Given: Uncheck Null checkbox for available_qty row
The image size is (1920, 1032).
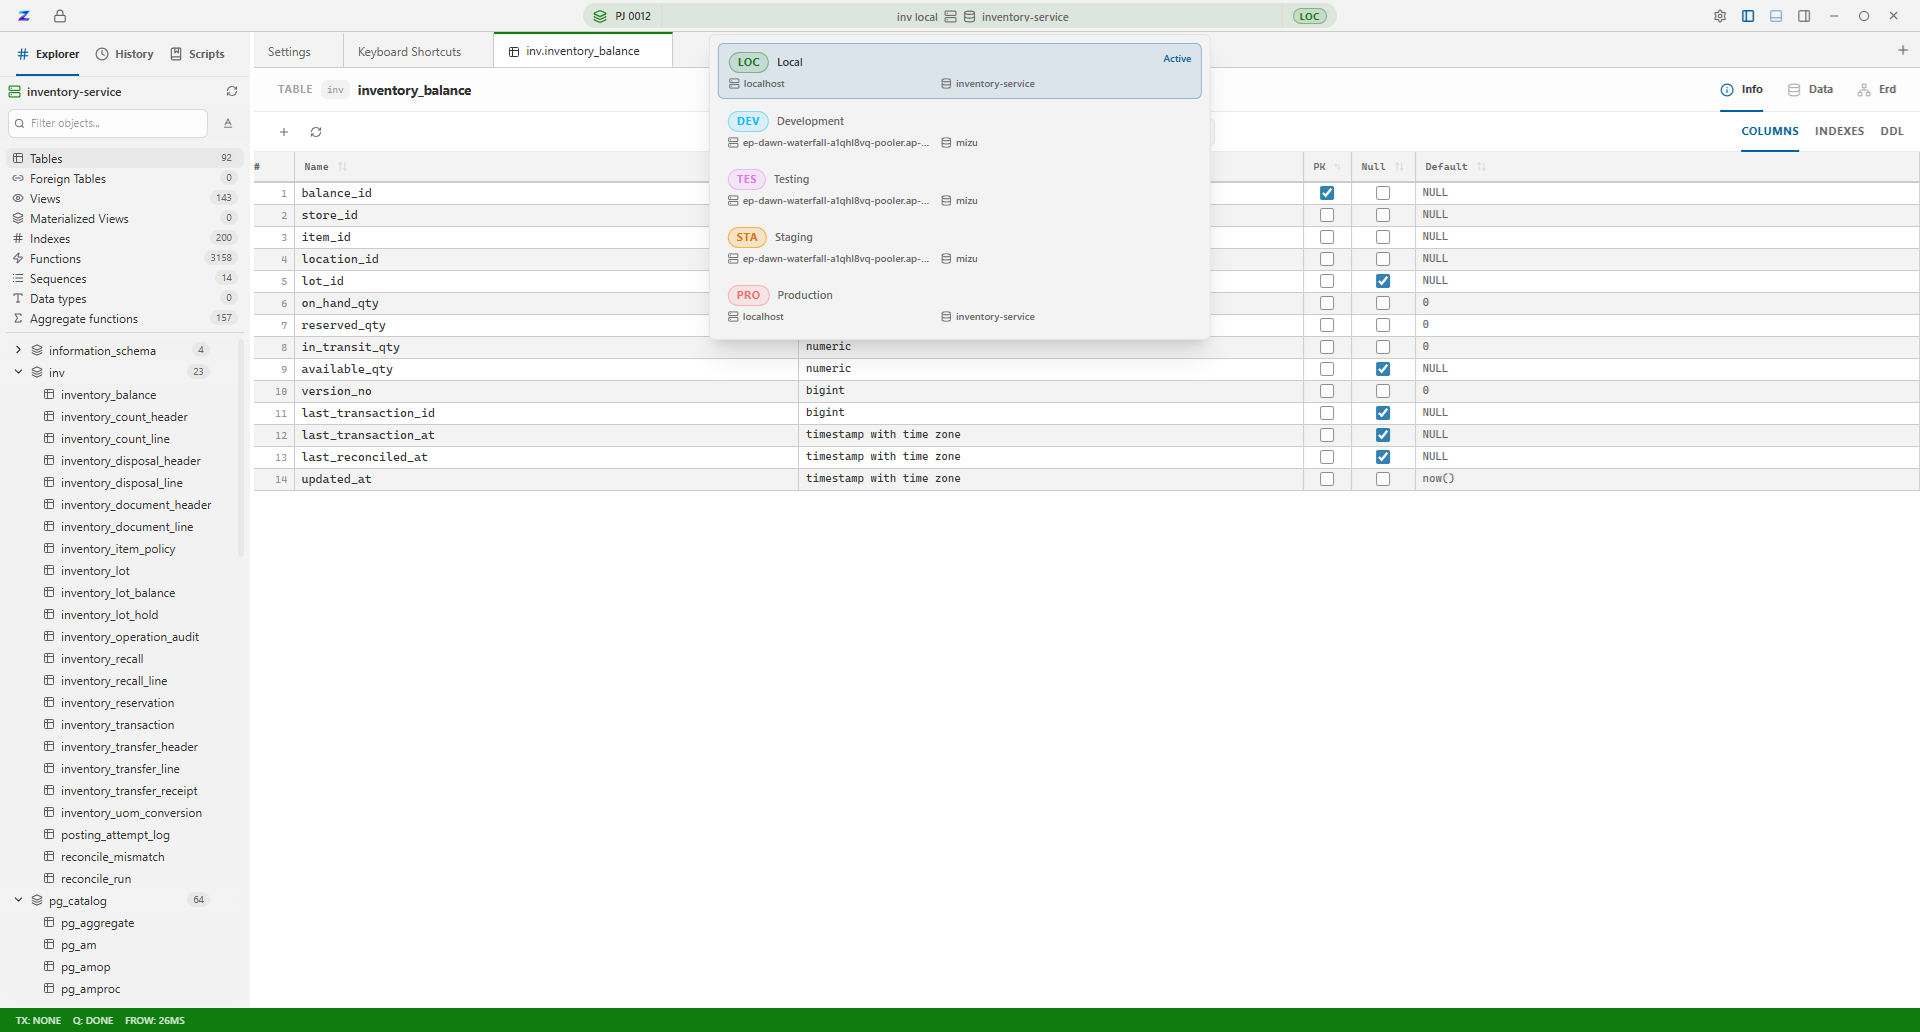Looking at the screenshot, I should [x=1383, y=369].
